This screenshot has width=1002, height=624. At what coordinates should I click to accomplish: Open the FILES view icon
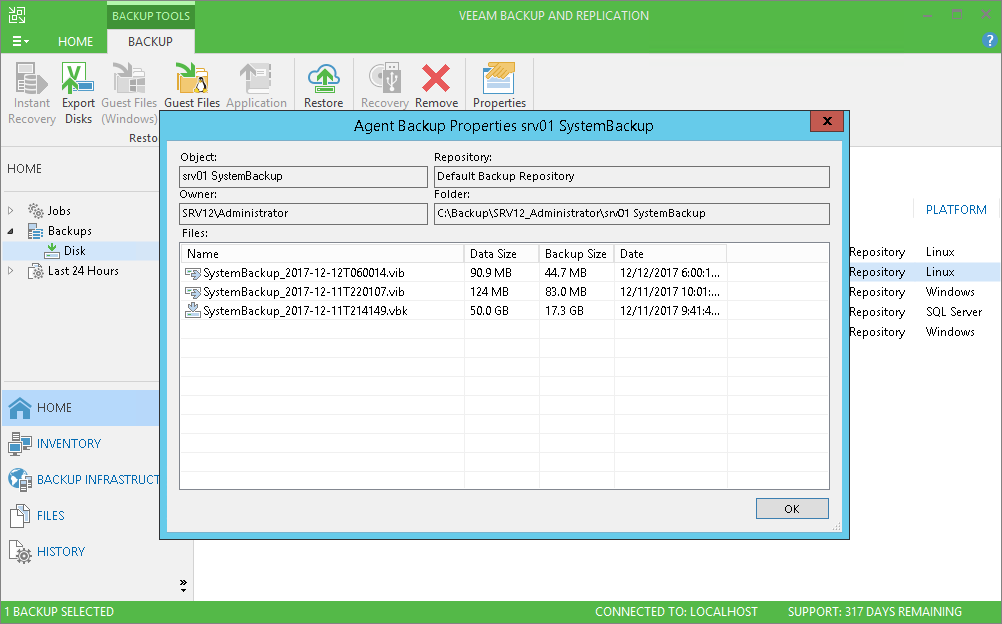(x=20, y=515)
